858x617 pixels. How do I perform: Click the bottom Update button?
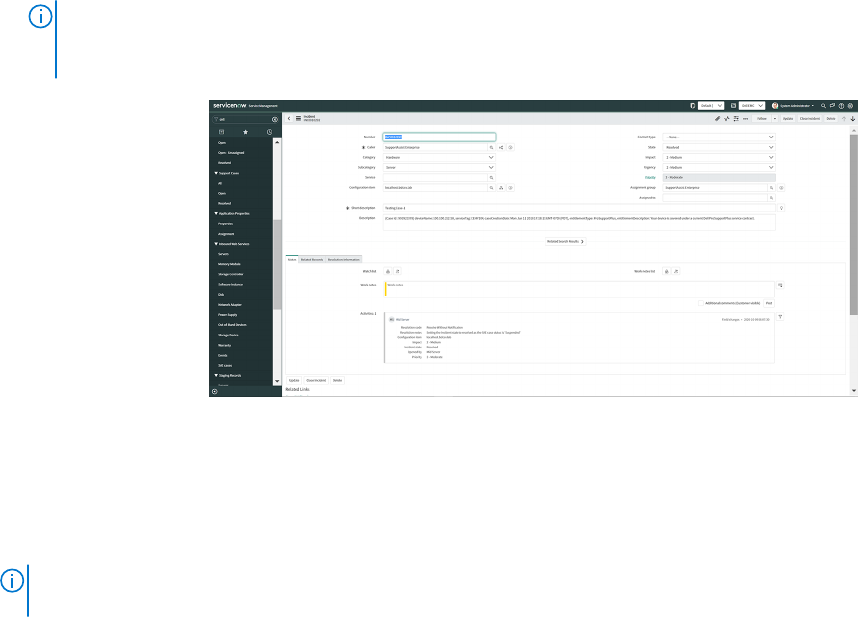point(294,380)
